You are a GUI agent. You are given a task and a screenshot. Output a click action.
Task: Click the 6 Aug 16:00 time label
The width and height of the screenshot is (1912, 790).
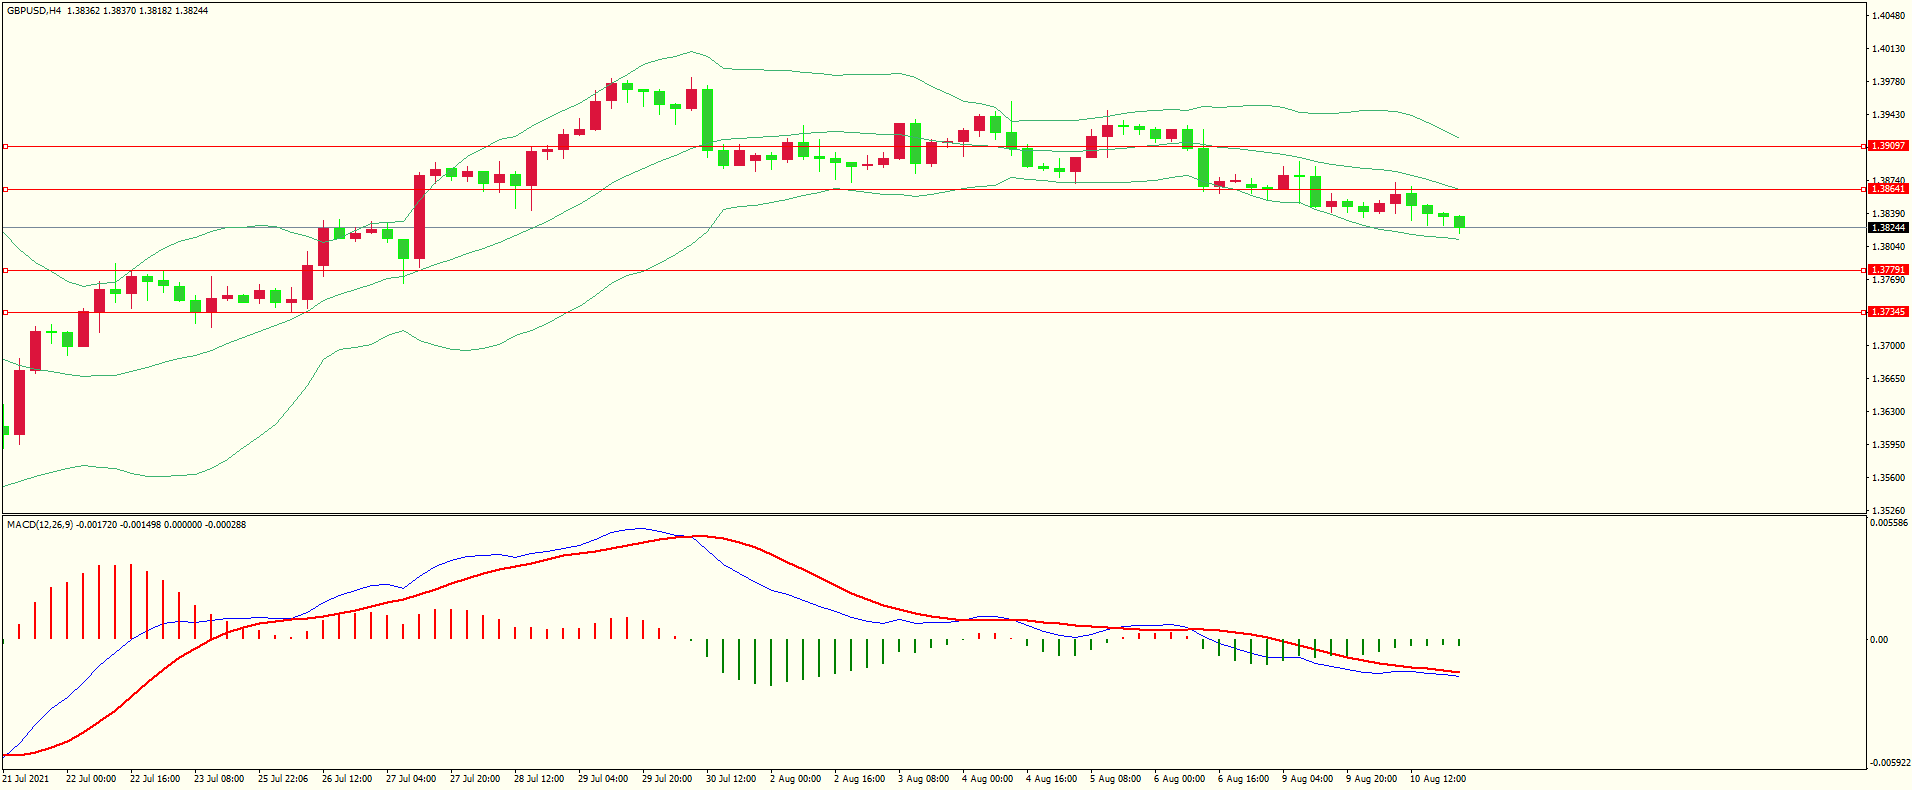[x=1243, y=779]
